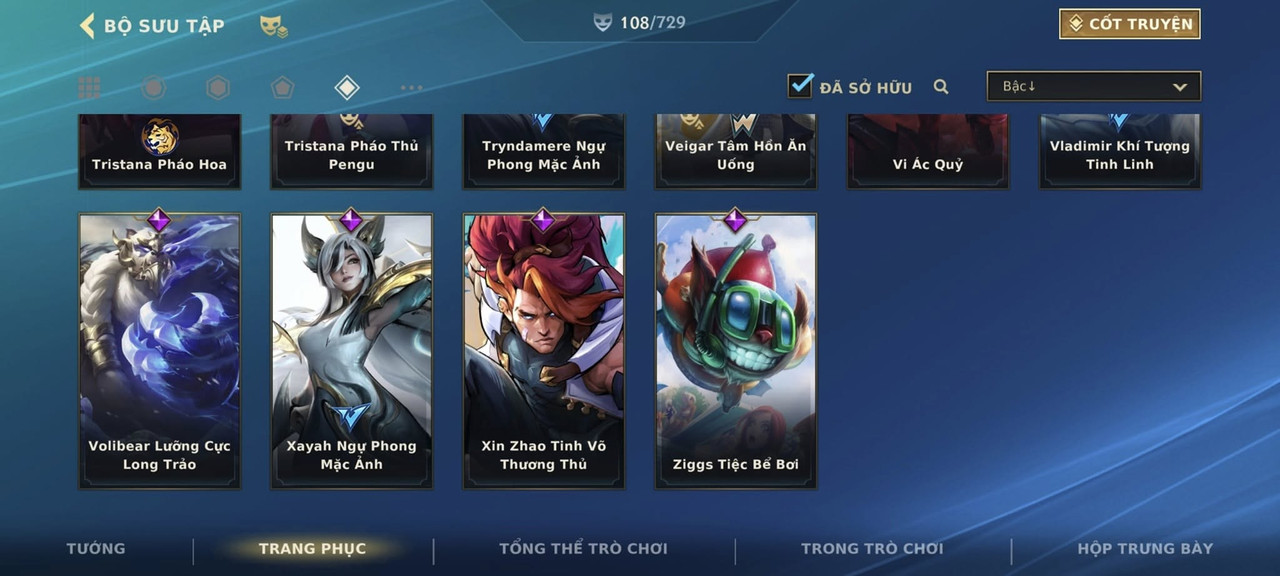Switch to the Tướng tab

point(96,548)
